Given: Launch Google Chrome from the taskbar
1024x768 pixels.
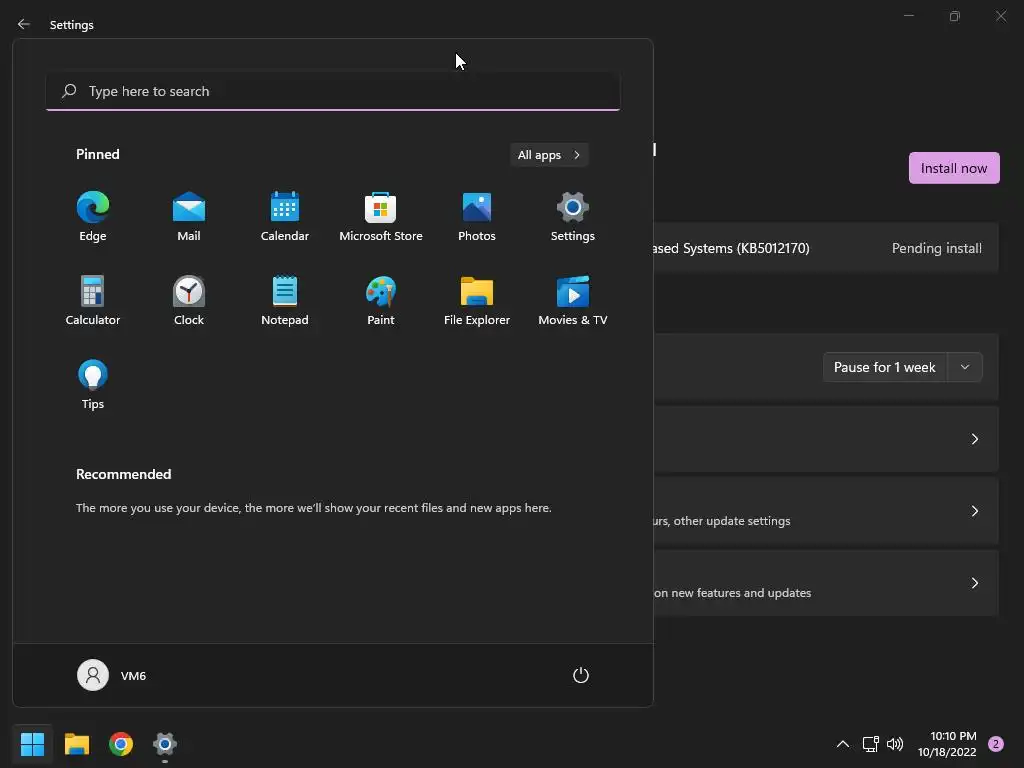Looking at the screenshot, I should click(x=121, y=744).
